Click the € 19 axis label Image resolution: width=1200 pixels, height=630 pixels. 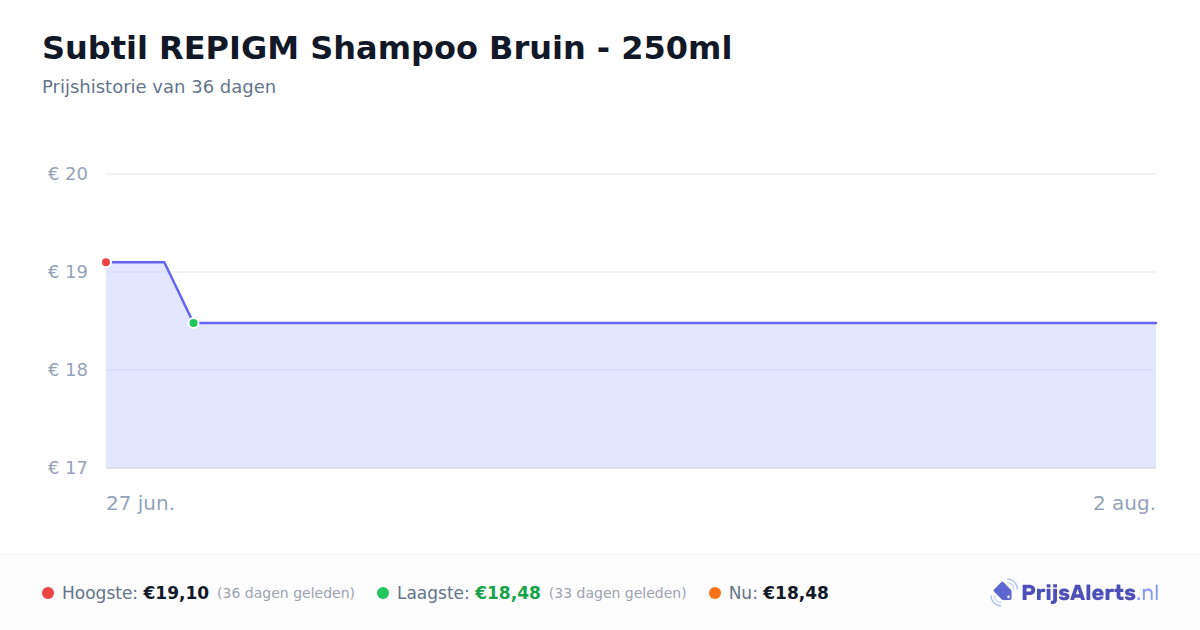(x=68, y=272)
